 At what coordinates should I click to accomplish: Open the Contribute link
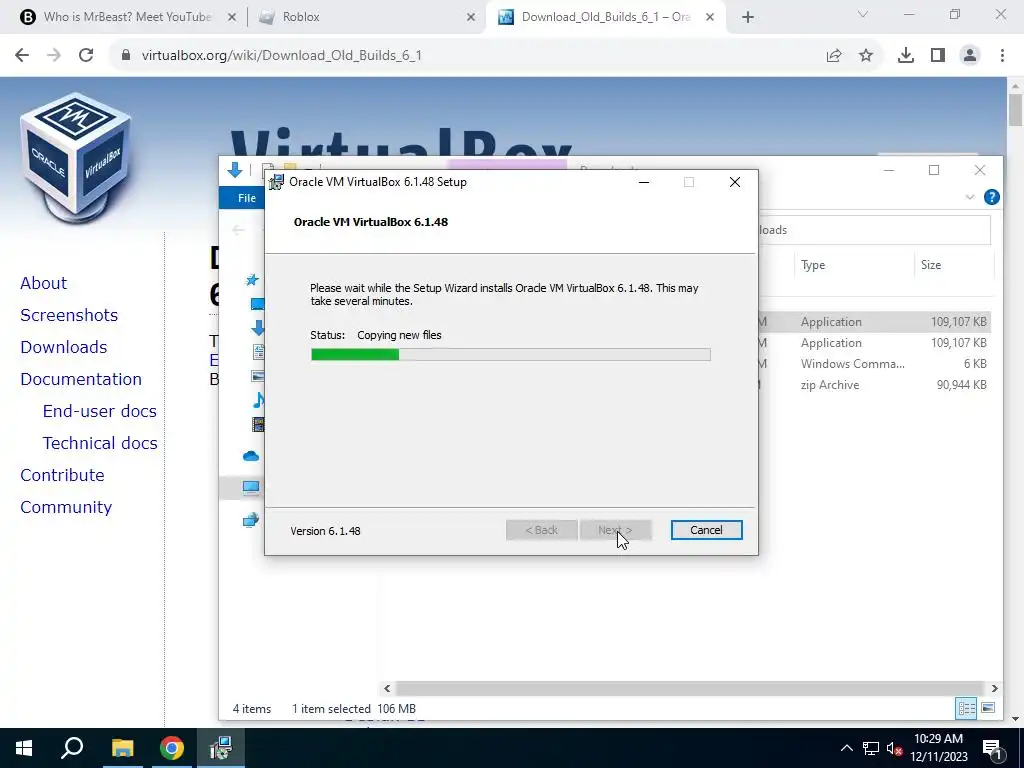tap(62, 475)
